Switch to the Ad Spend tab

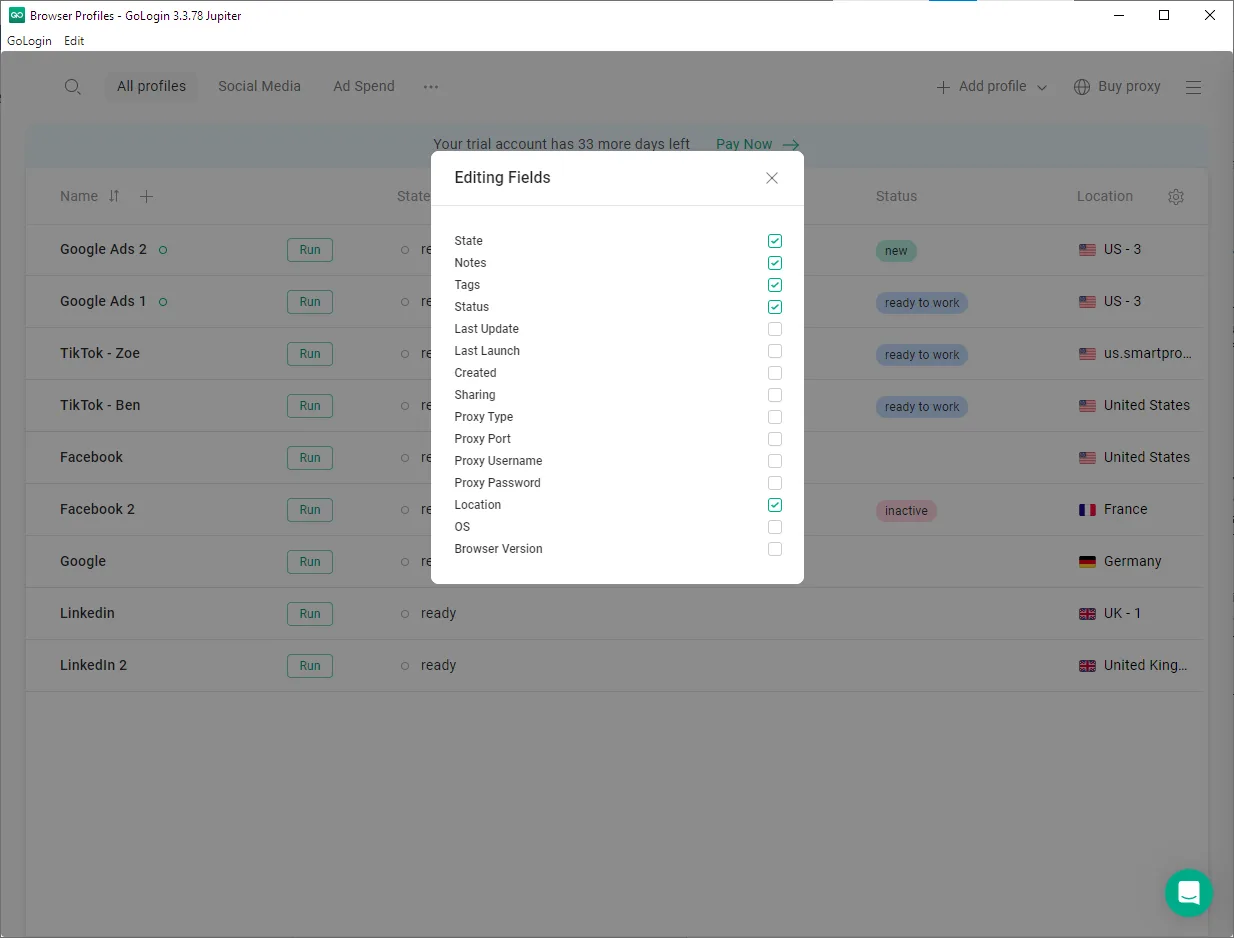point(364,86)
